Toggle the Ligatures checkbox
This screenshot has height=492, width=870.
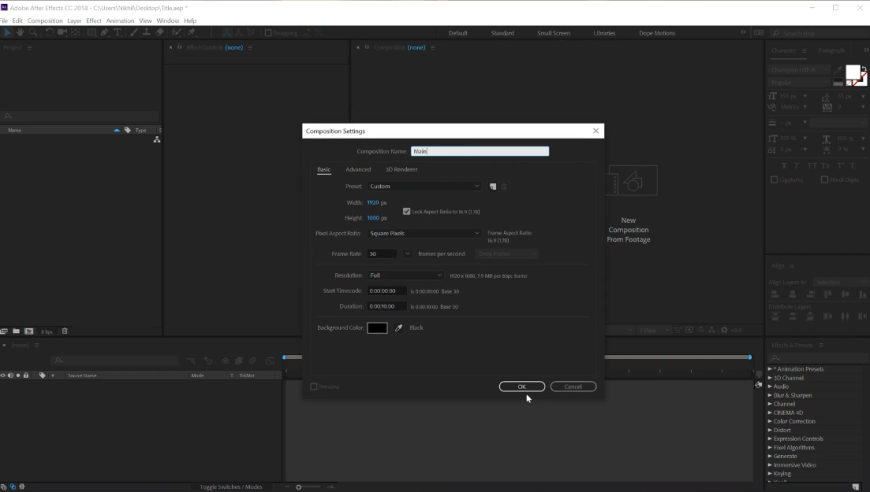pos(774,180)
